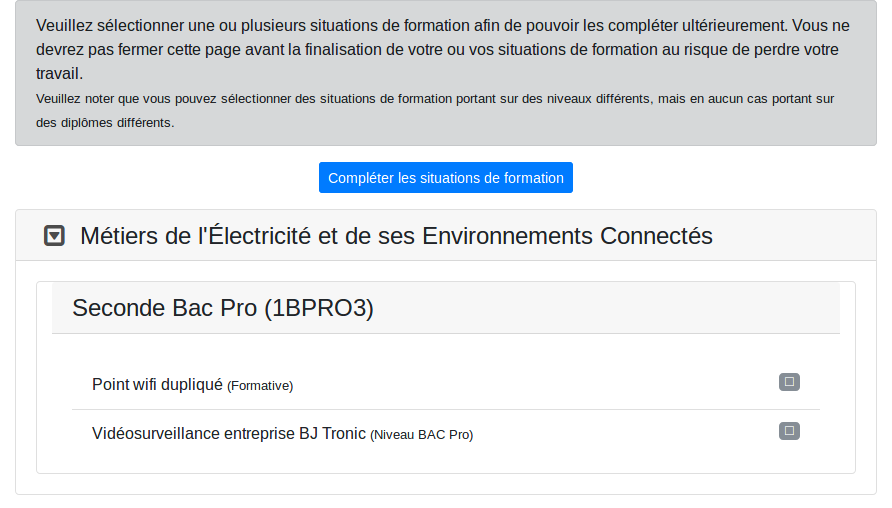Click the (Formative) tag text
The image size is (892, 508).
pyautogui.click(x=260, y=386)
